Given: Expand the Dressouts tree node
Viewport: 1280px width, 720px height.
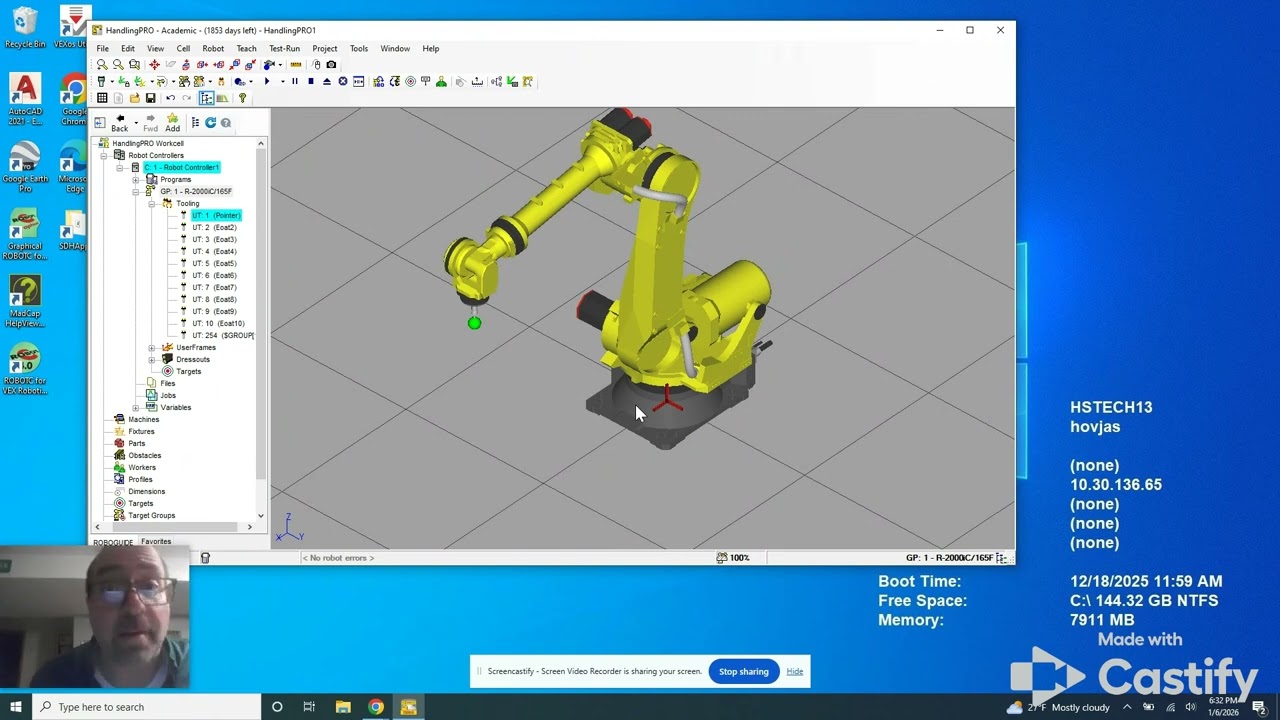Looking at the screenshot, I should click(152, 360).
